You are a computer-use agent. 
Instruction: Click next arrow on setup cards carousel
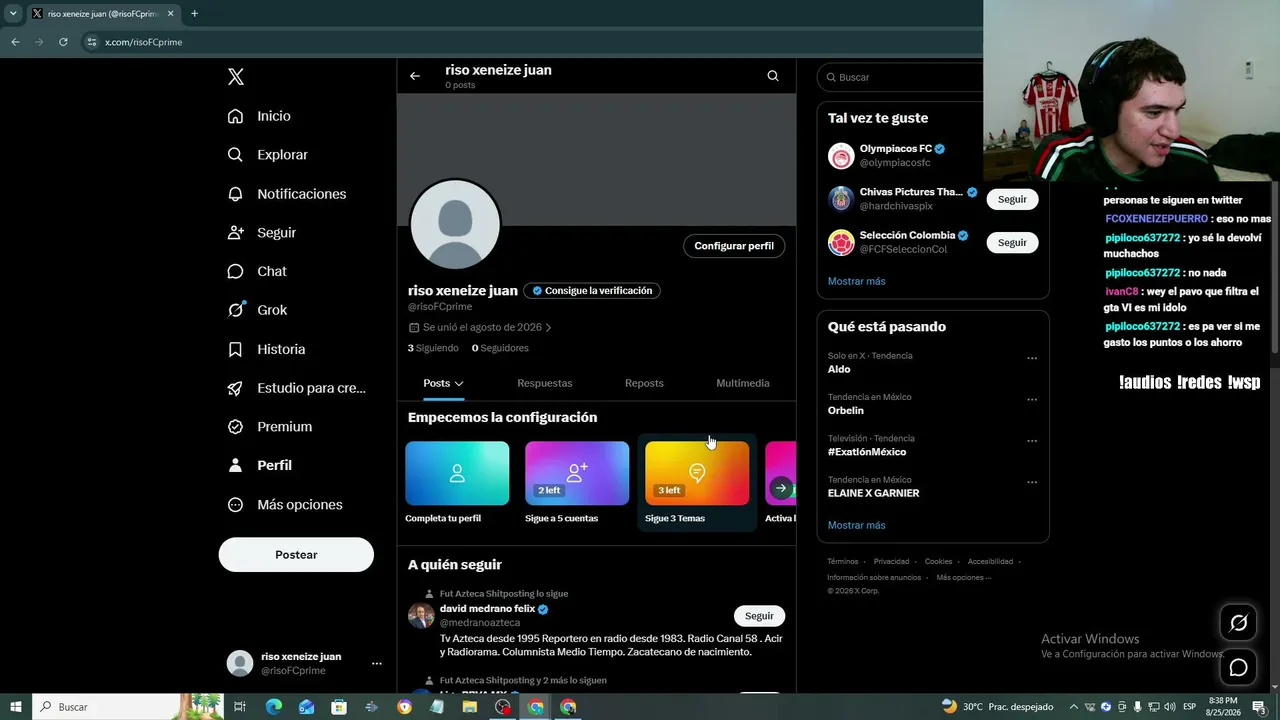tap(781, 488)
